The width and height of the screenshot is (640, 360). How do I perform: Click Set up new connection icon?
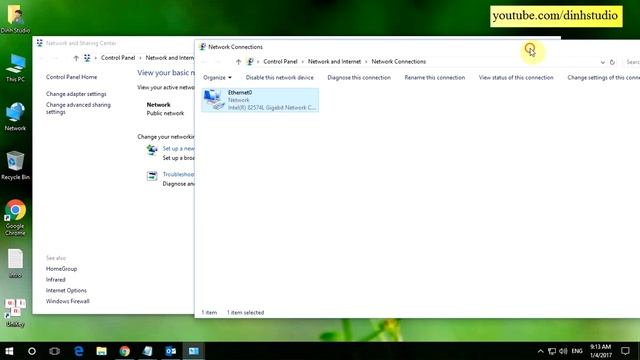pyautogui.click(x=152, y=150)
